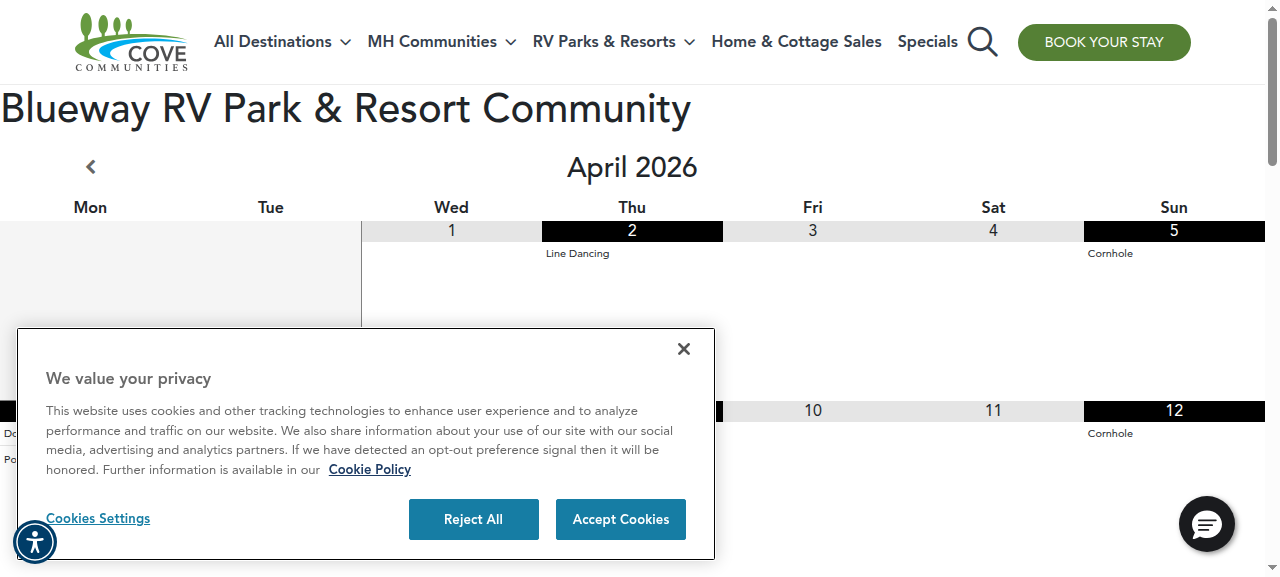Image resolution: width=1280 pixels, height=577 pixels.
Task: Click the BOOK YOUR STAY button
Action: pyautogui.click(x=1104, y=42)
